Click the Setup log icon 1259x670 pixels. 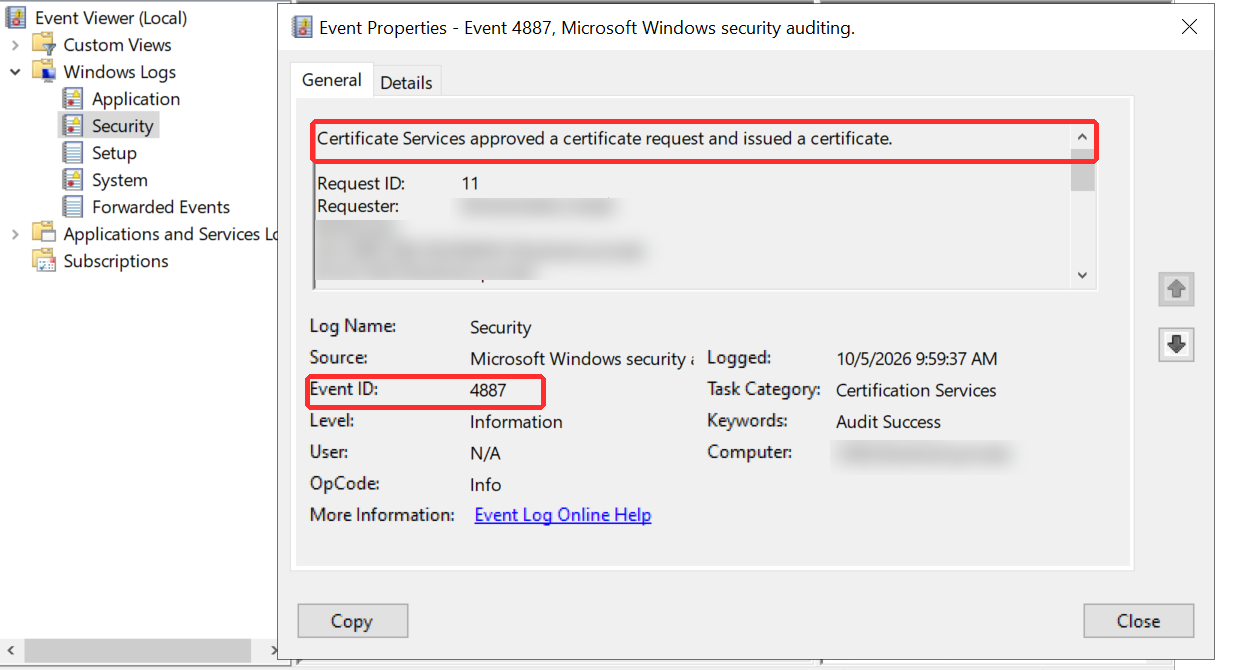coord(73,152)
